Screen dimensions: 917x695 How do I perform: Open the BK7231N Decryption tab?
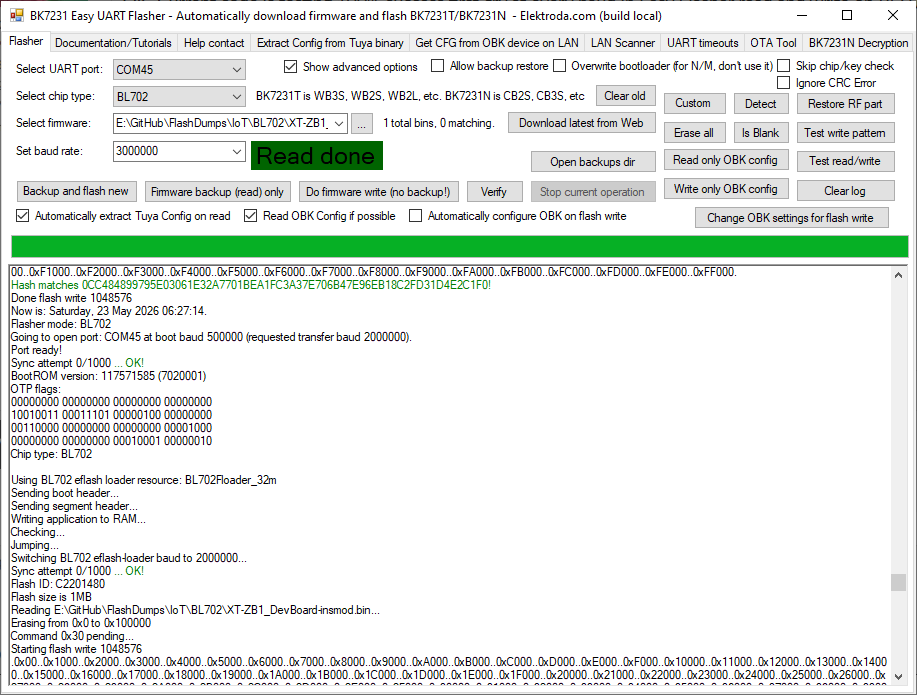coord(858,43)
